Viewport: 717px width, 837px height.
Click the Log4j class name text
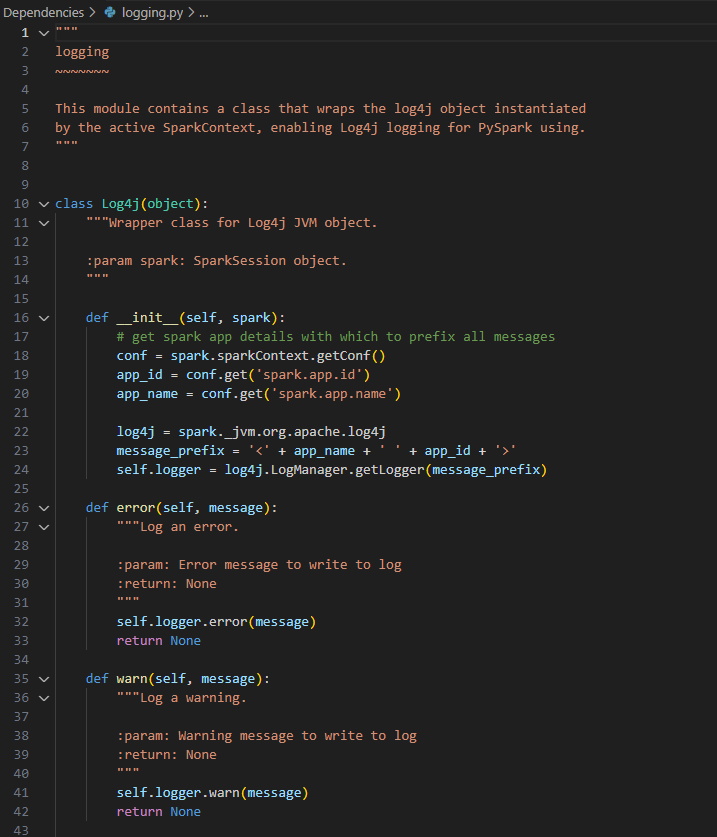[124, 203]
